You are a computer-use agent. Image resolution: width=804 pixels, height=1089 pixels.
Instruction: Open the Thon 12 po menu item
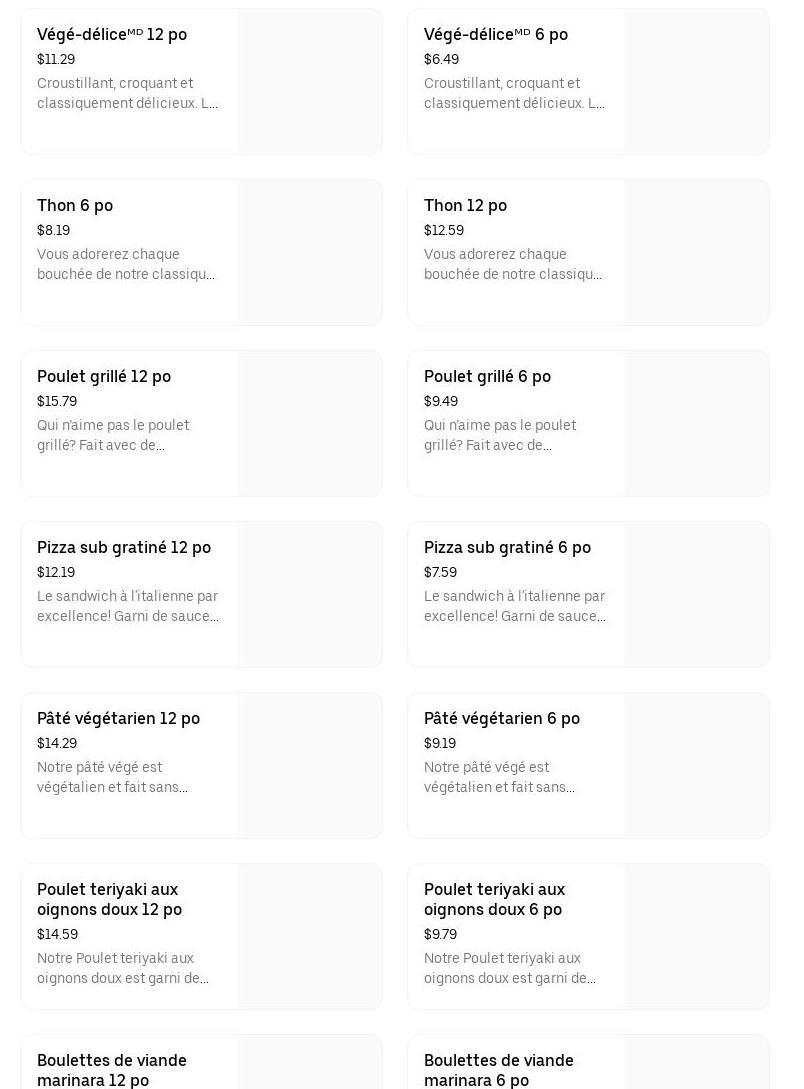point(466,206)
